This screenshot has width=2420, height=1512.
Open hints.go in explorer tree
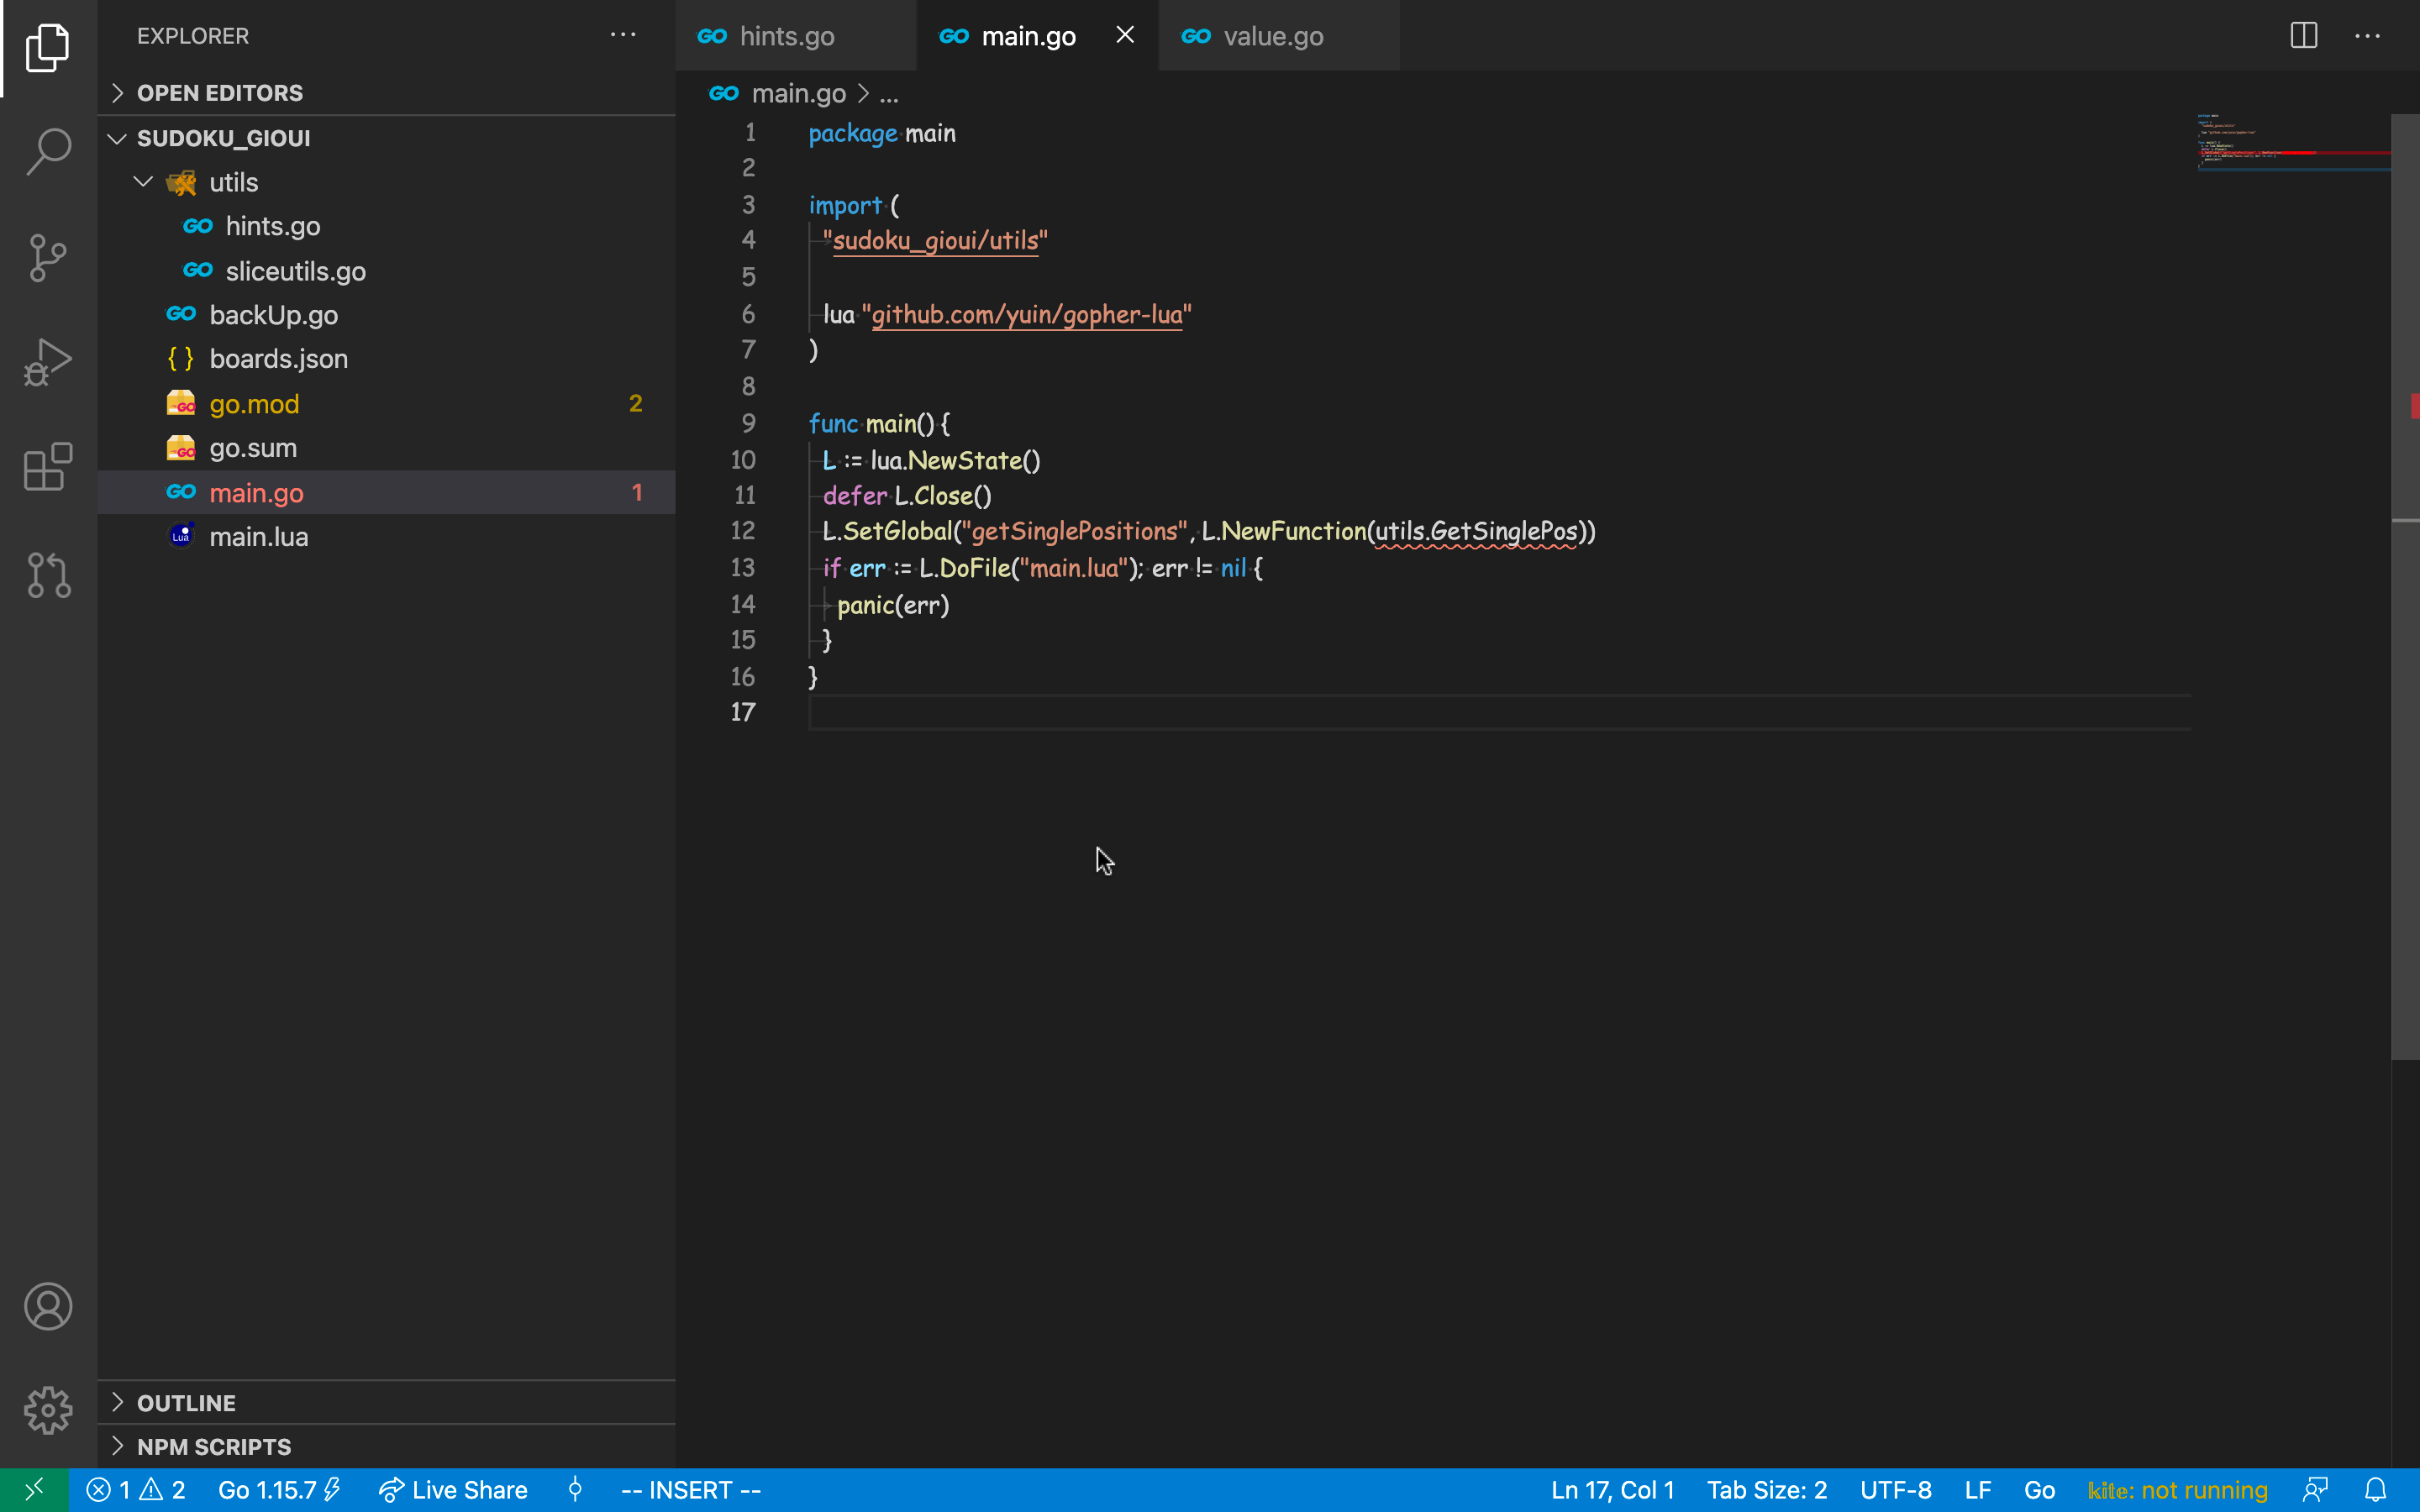[386, 226]
